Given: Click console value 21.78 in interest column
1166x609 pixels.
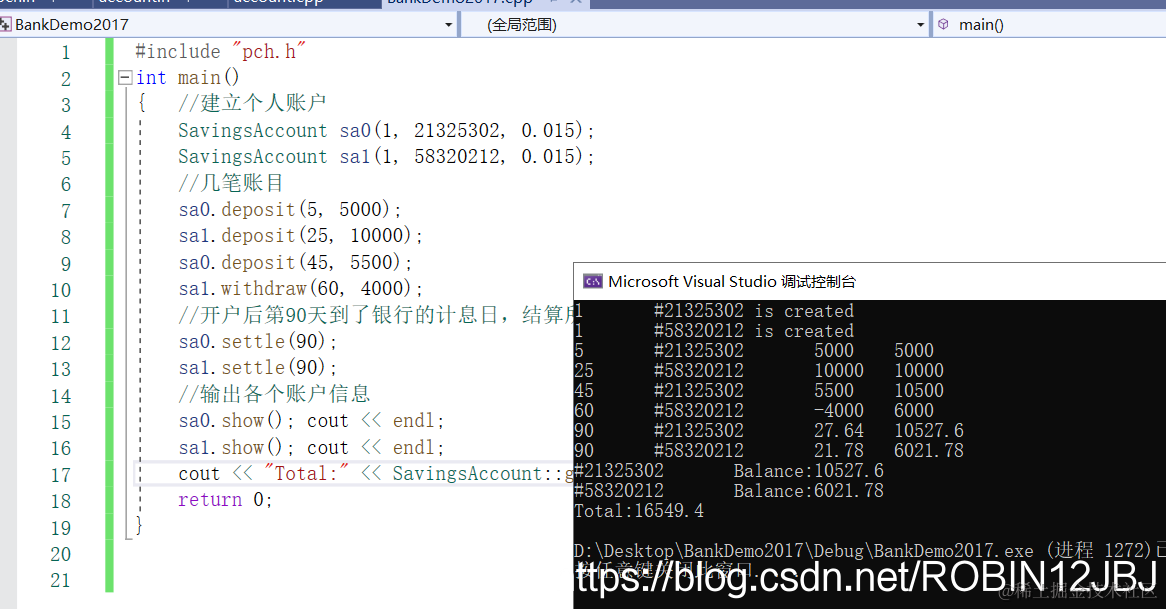Looking at the screenshot, I should 839,451.
